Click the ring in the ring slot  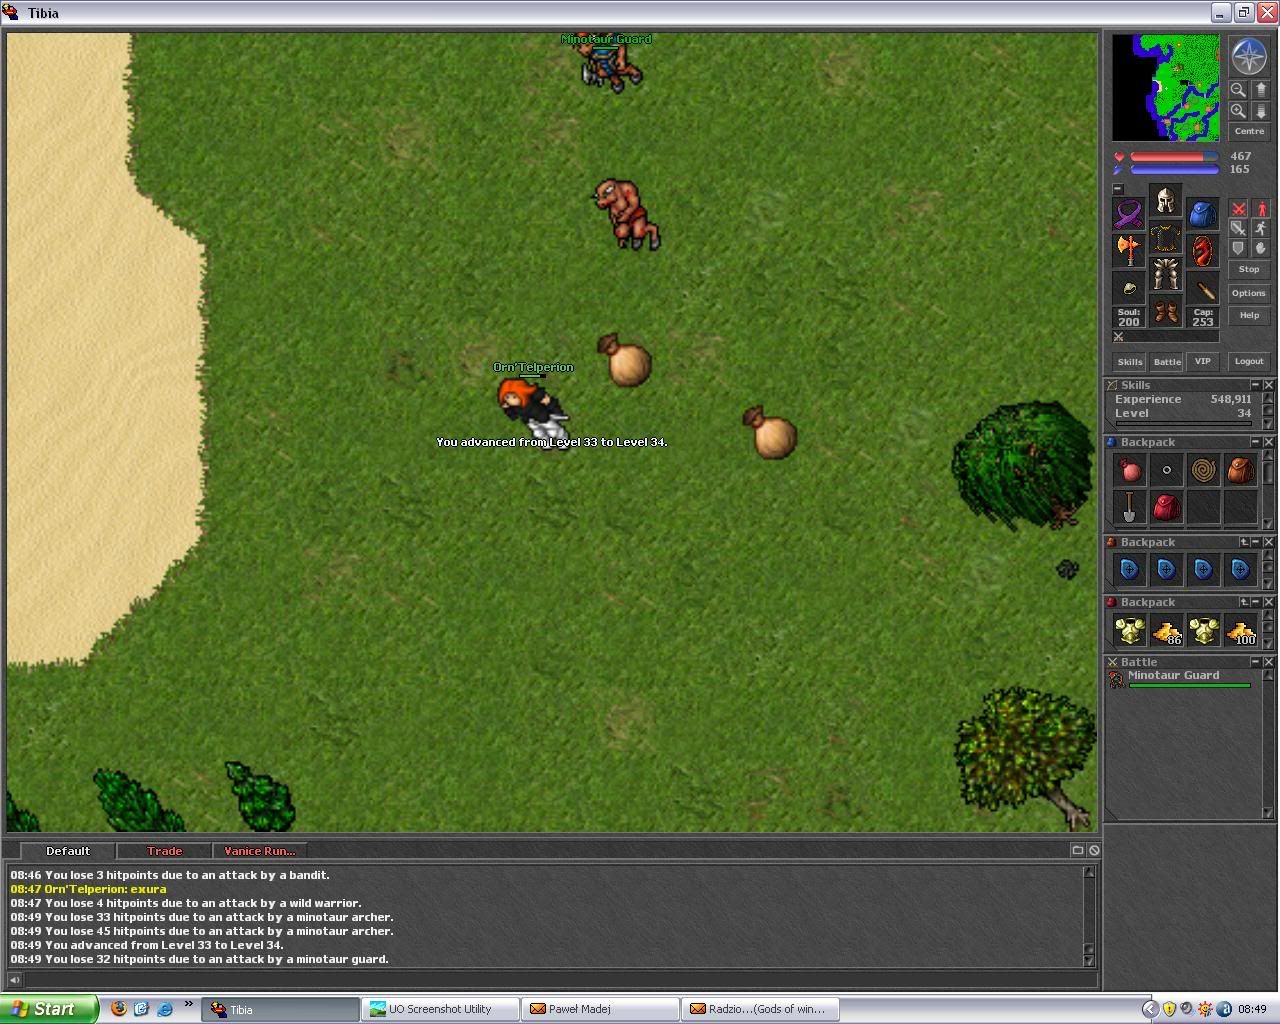[1129, 288]
